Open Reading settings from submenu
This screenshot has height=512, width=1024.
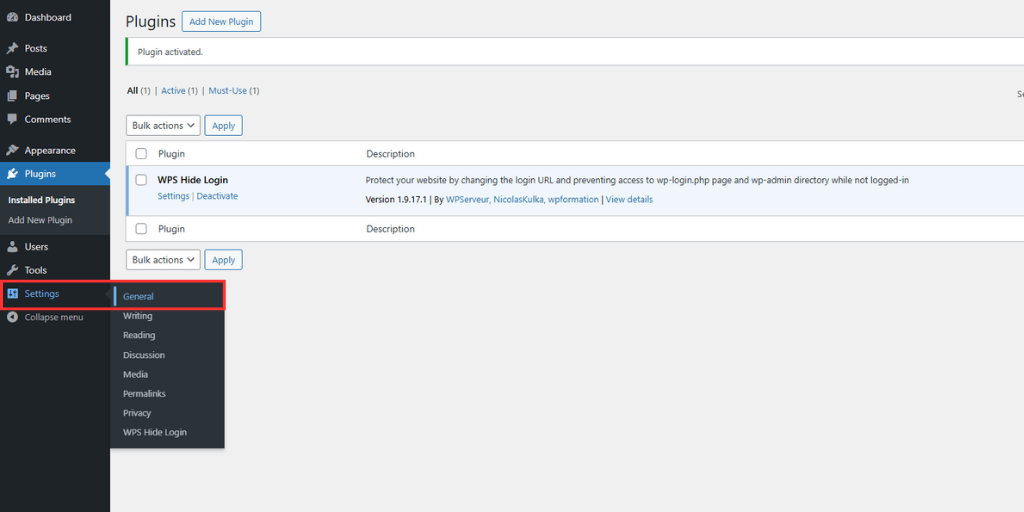click(139, 335)
